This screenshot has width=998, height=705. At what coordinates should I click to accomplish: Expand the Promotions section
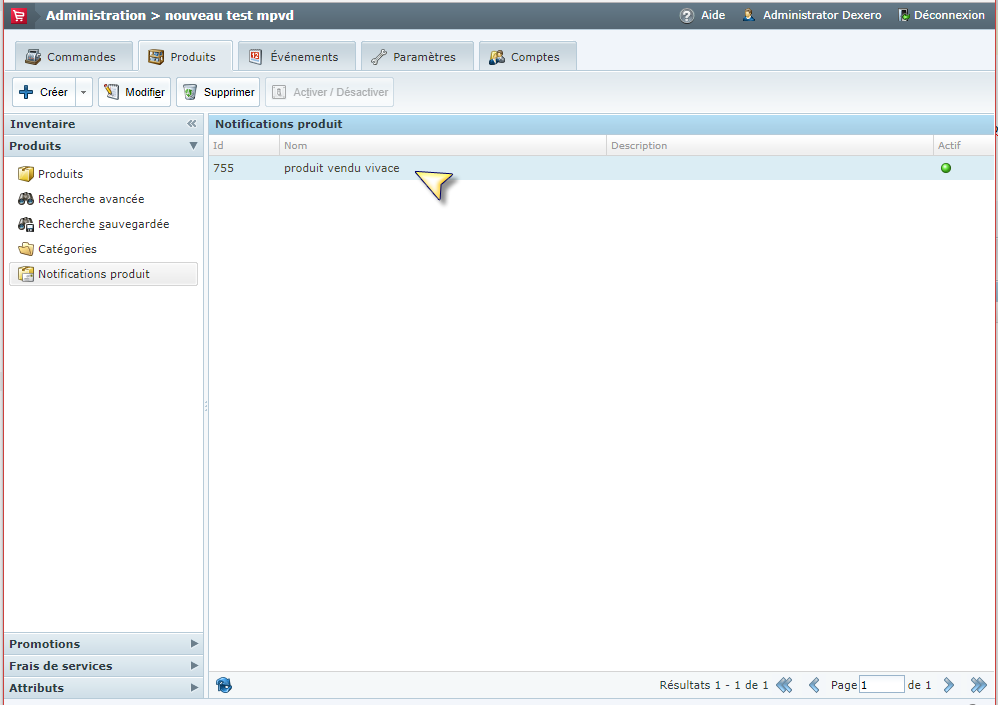pyautogui.click(x=103, y=644)
